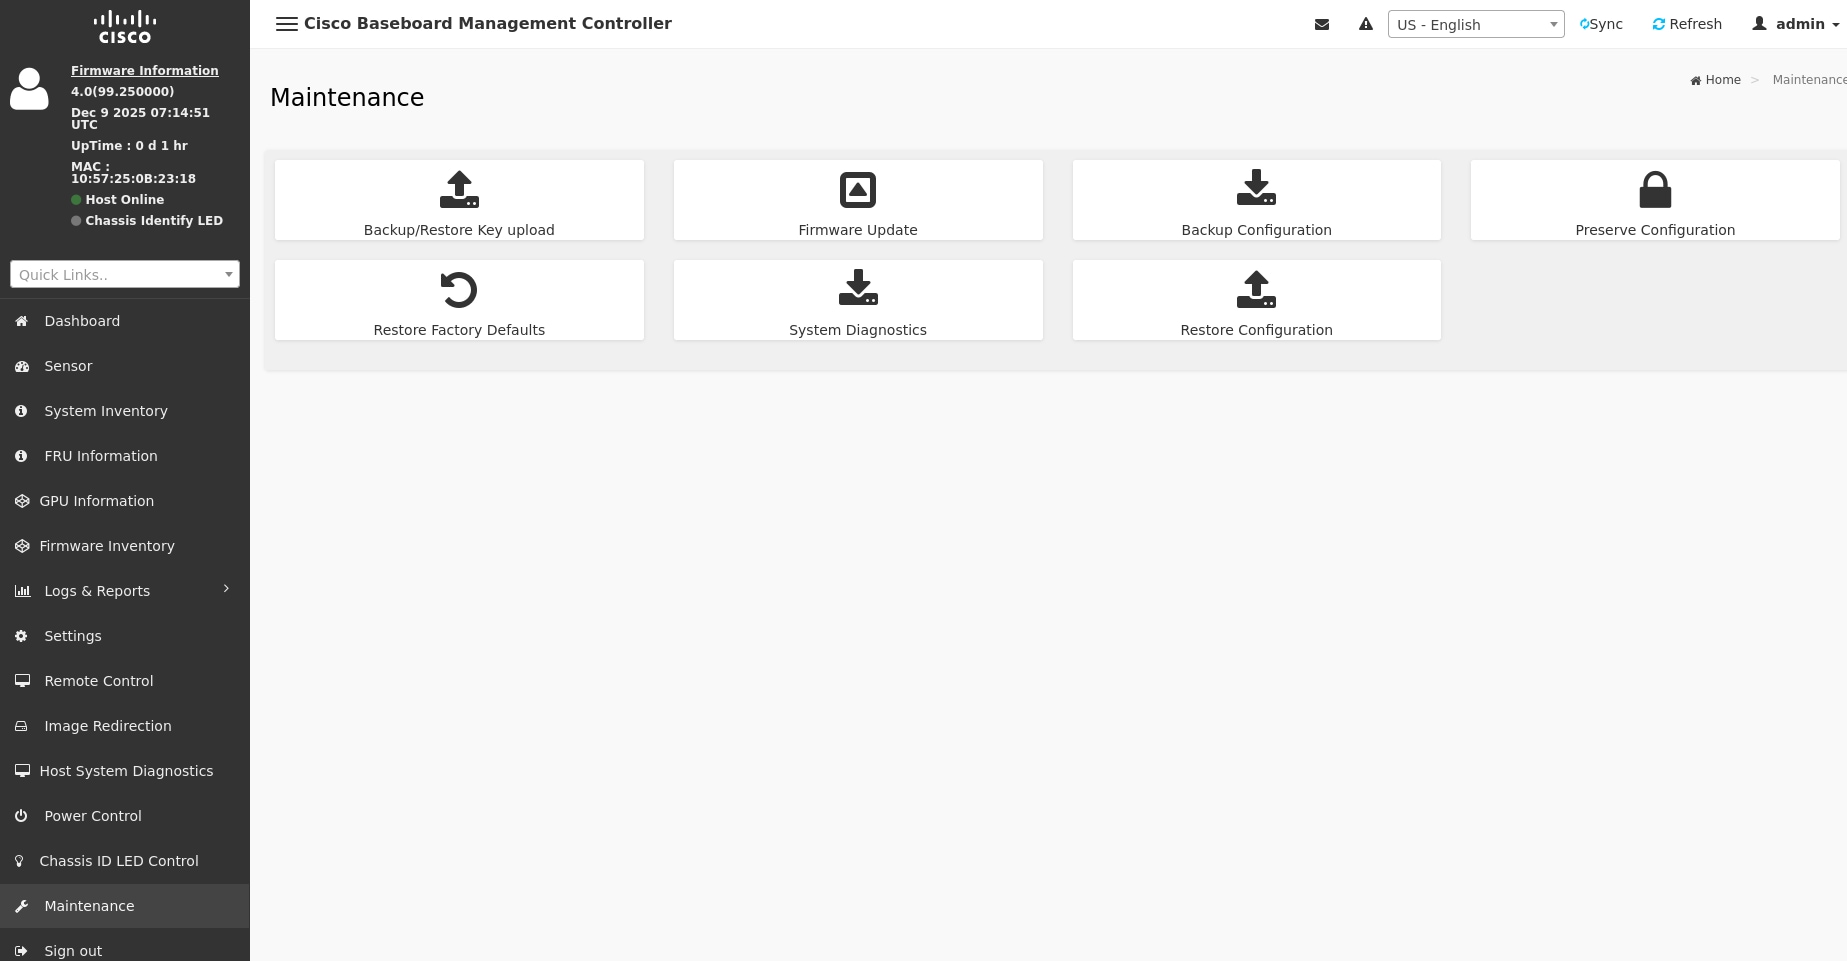Image resolution: width=1847 pixels, height=961 pixels.
Task: Click the Logs & Reports chart icon
Action: [23, 591]
